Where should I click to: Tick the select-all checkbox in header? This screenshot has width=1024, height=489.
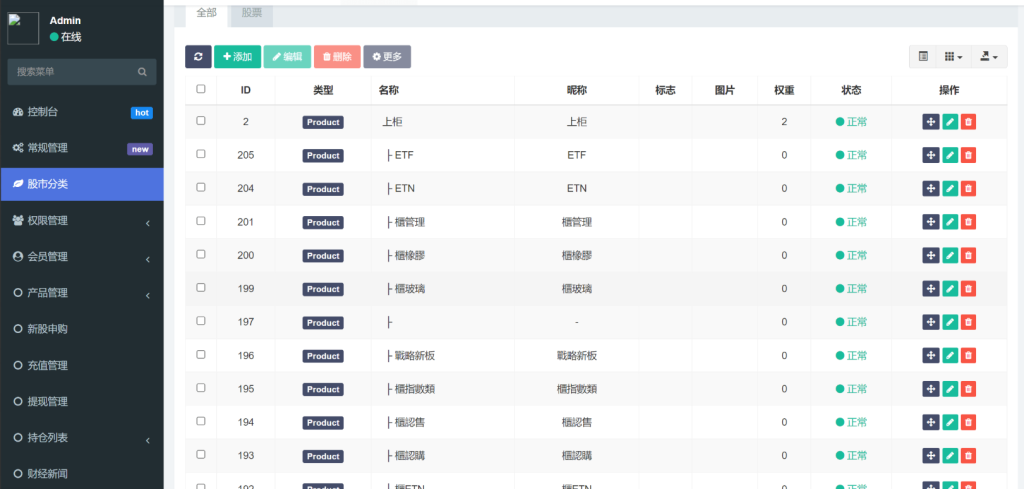click(x=200, y=89)
